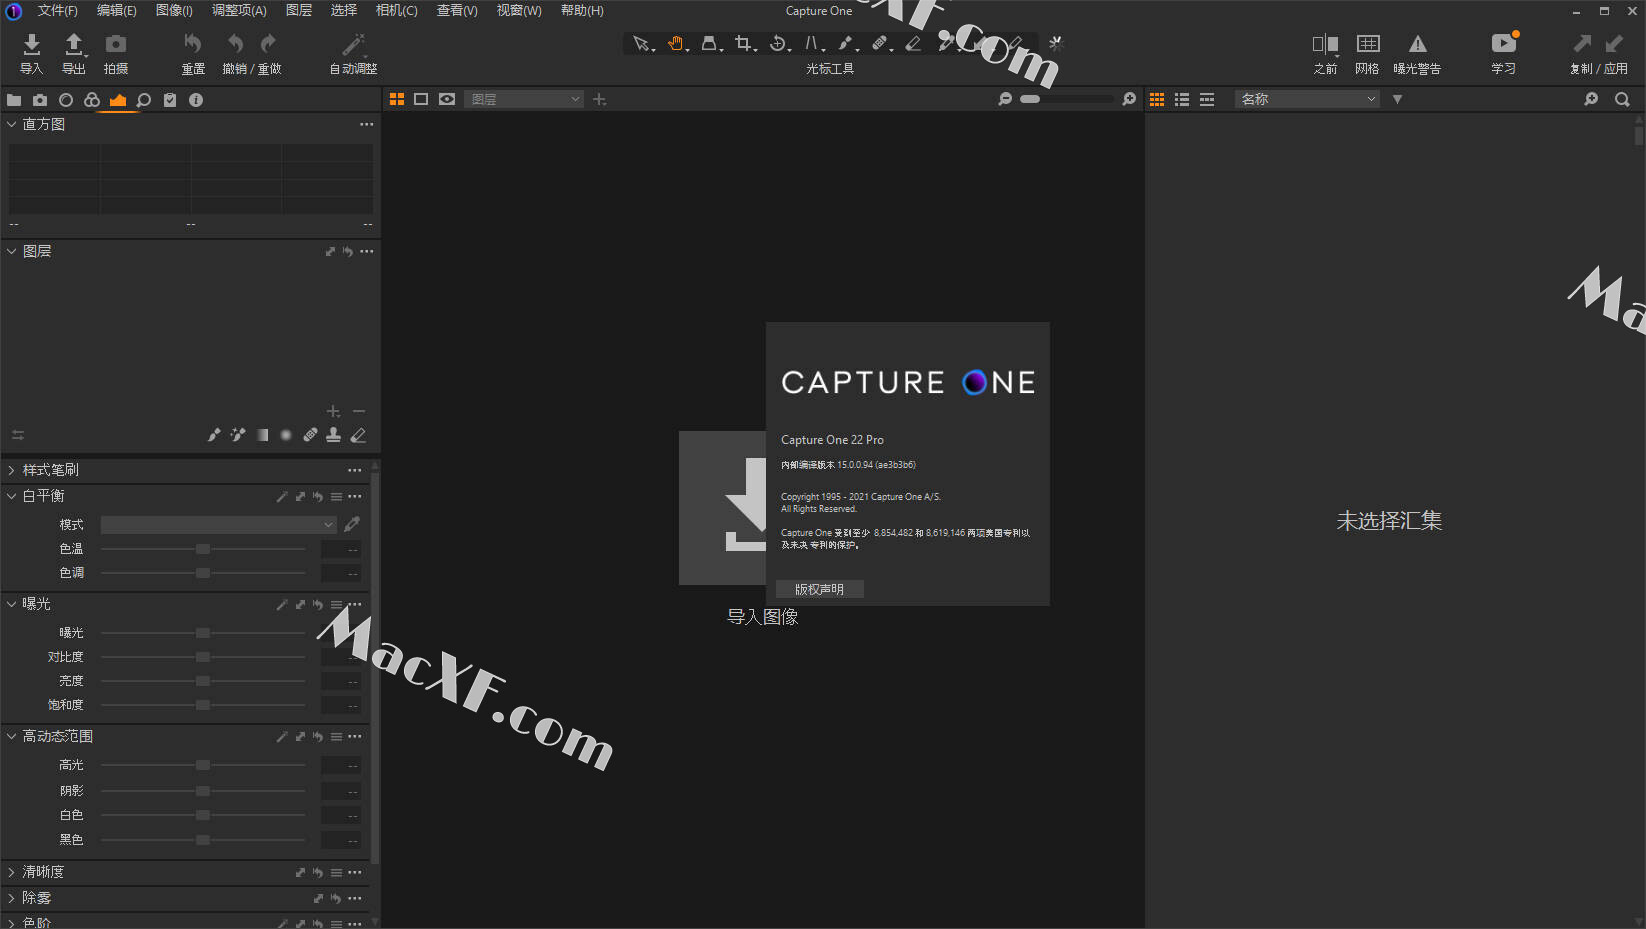Select the pointer cursor tool
The height and width of the screenshot is (929, 1646).
pos(642,44)
